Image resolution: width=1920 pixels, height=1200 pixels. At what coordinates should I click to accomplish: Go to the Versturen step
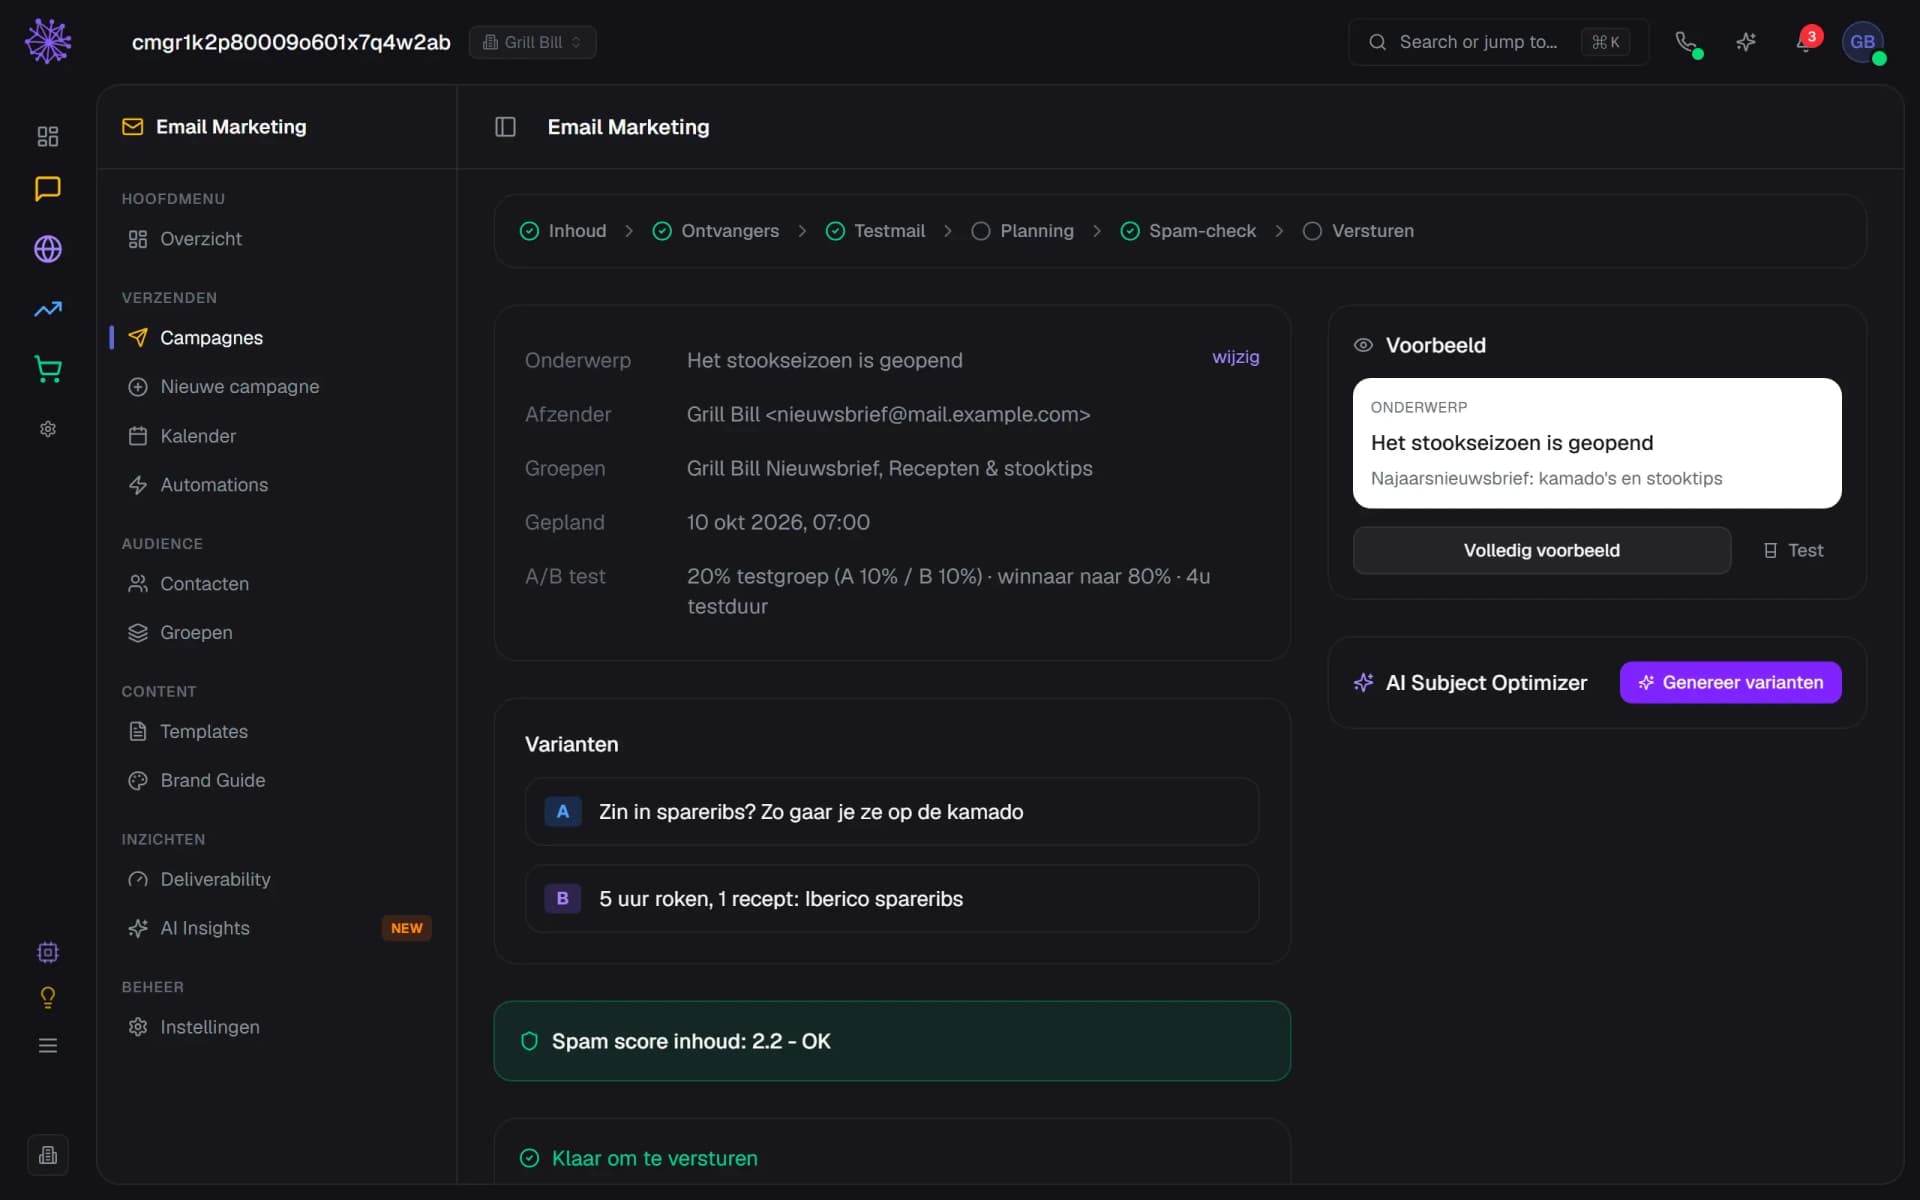coord(1358,231)
